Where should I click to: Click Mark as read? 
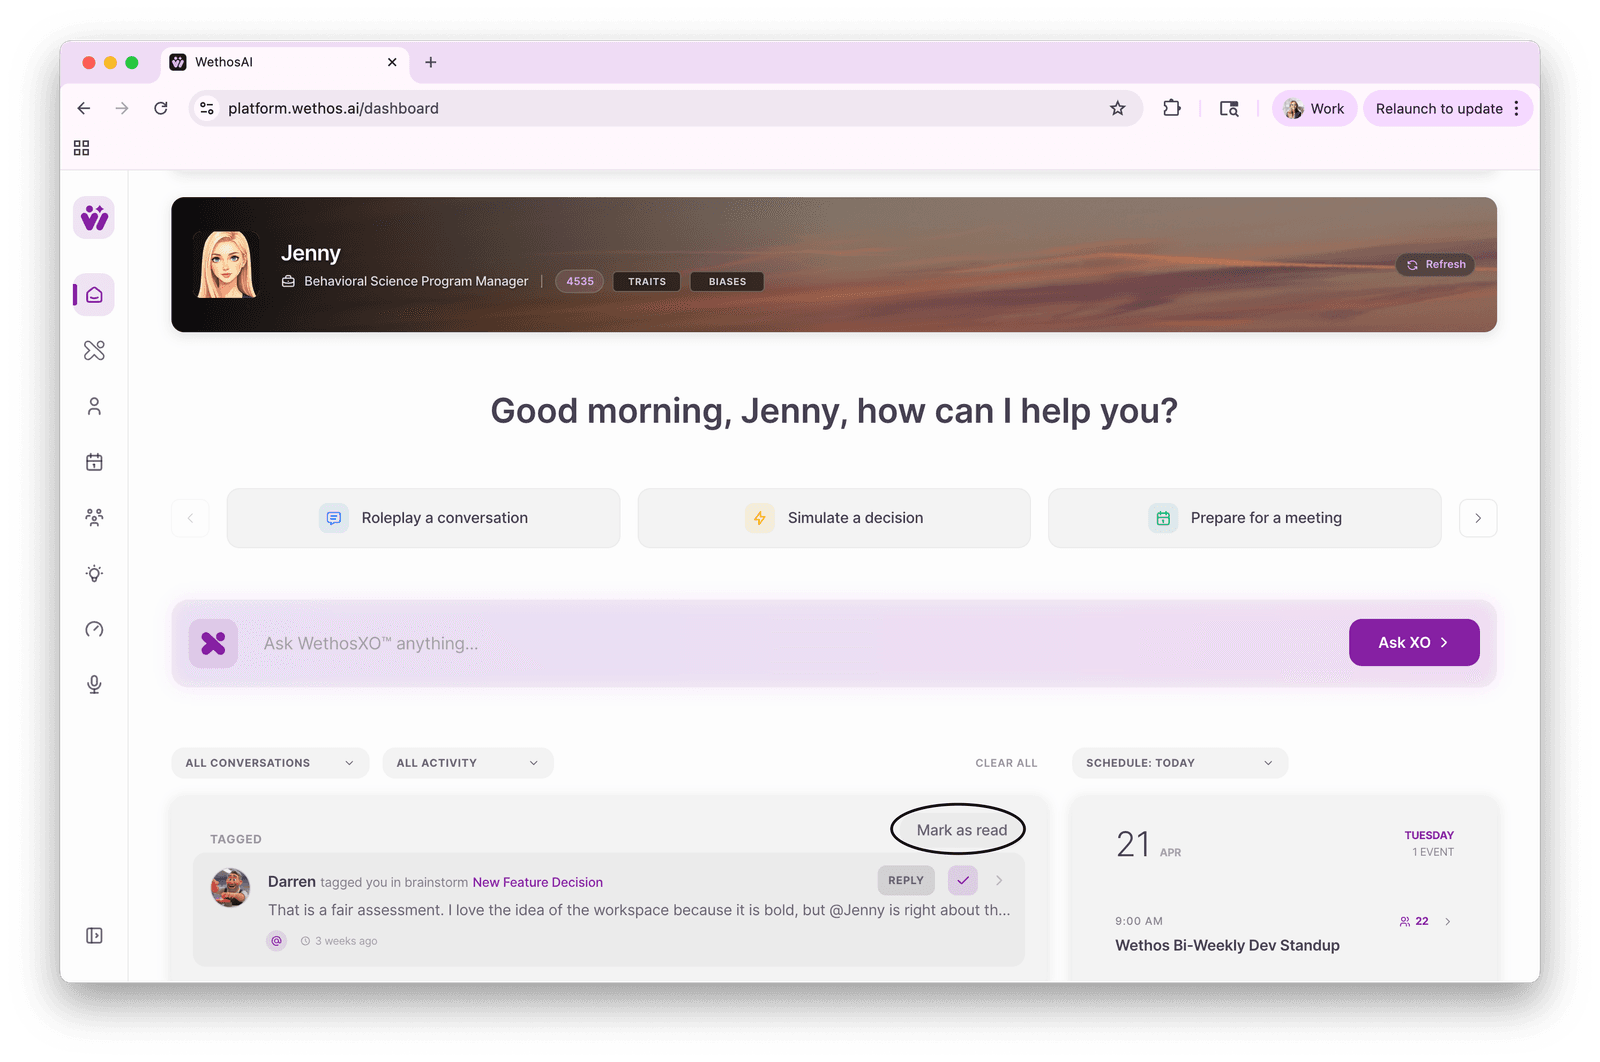coord(962,830)
